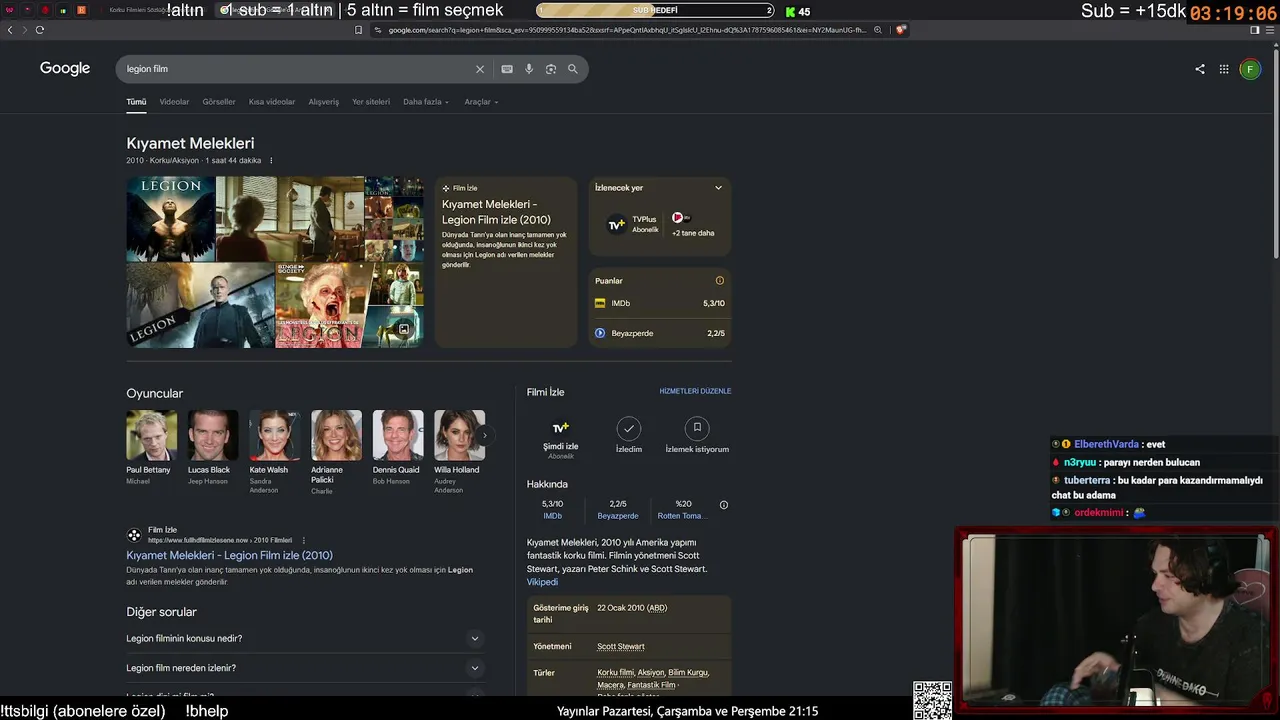View Willa Holland cast photo

460,435
